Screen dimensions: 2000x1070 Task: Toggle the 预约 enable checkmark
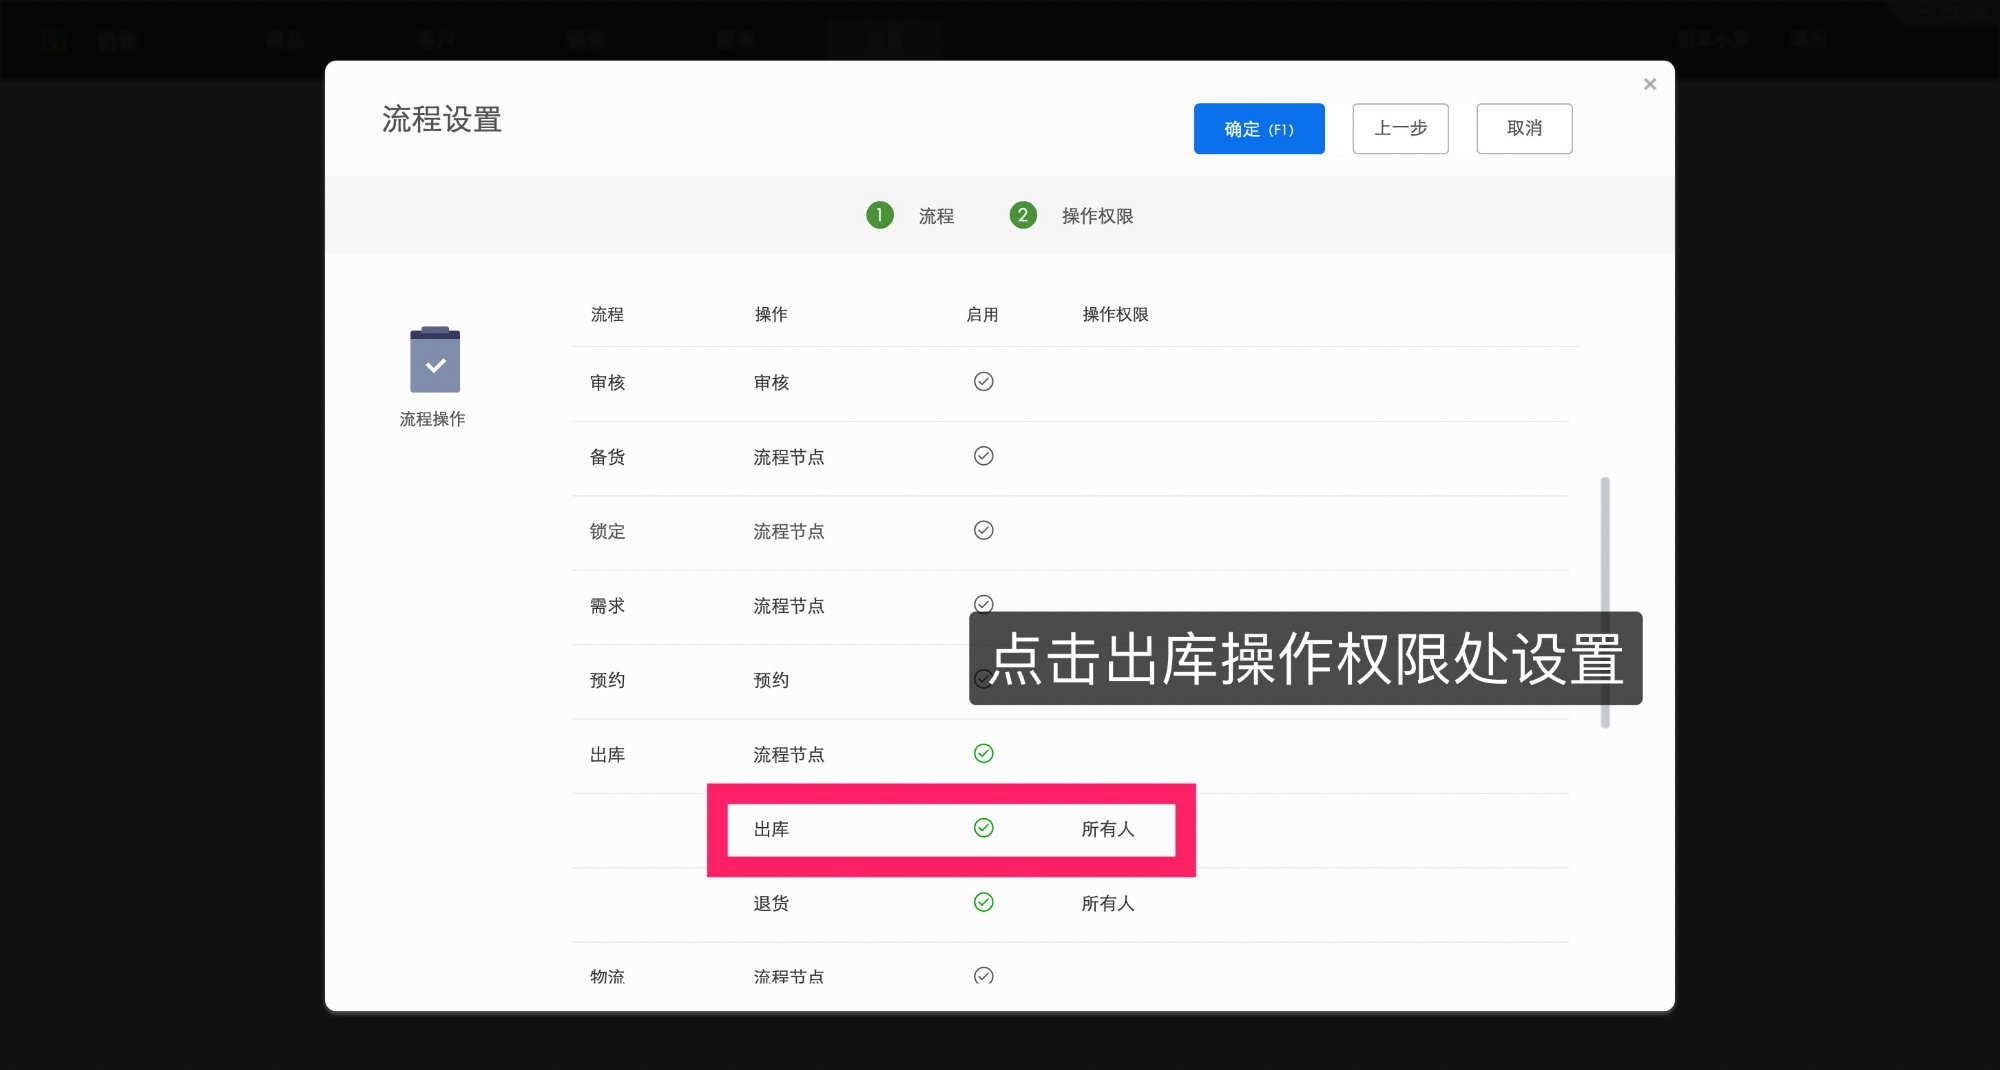[984, 679]
